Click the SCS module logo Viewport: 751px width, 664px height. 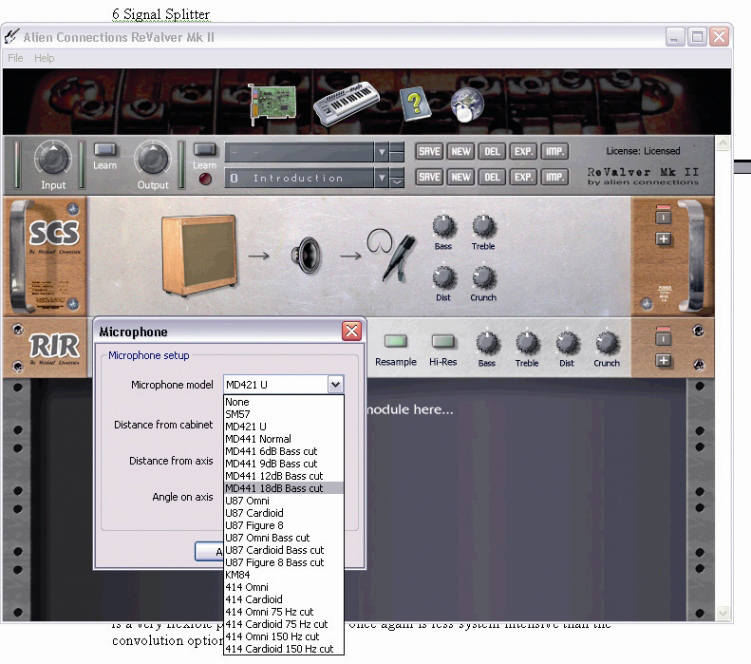point(54,233)
